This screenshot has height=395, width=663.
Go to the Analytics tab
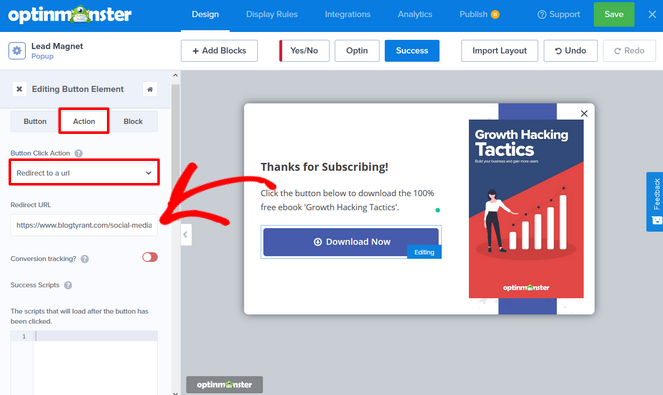(415, 14)
